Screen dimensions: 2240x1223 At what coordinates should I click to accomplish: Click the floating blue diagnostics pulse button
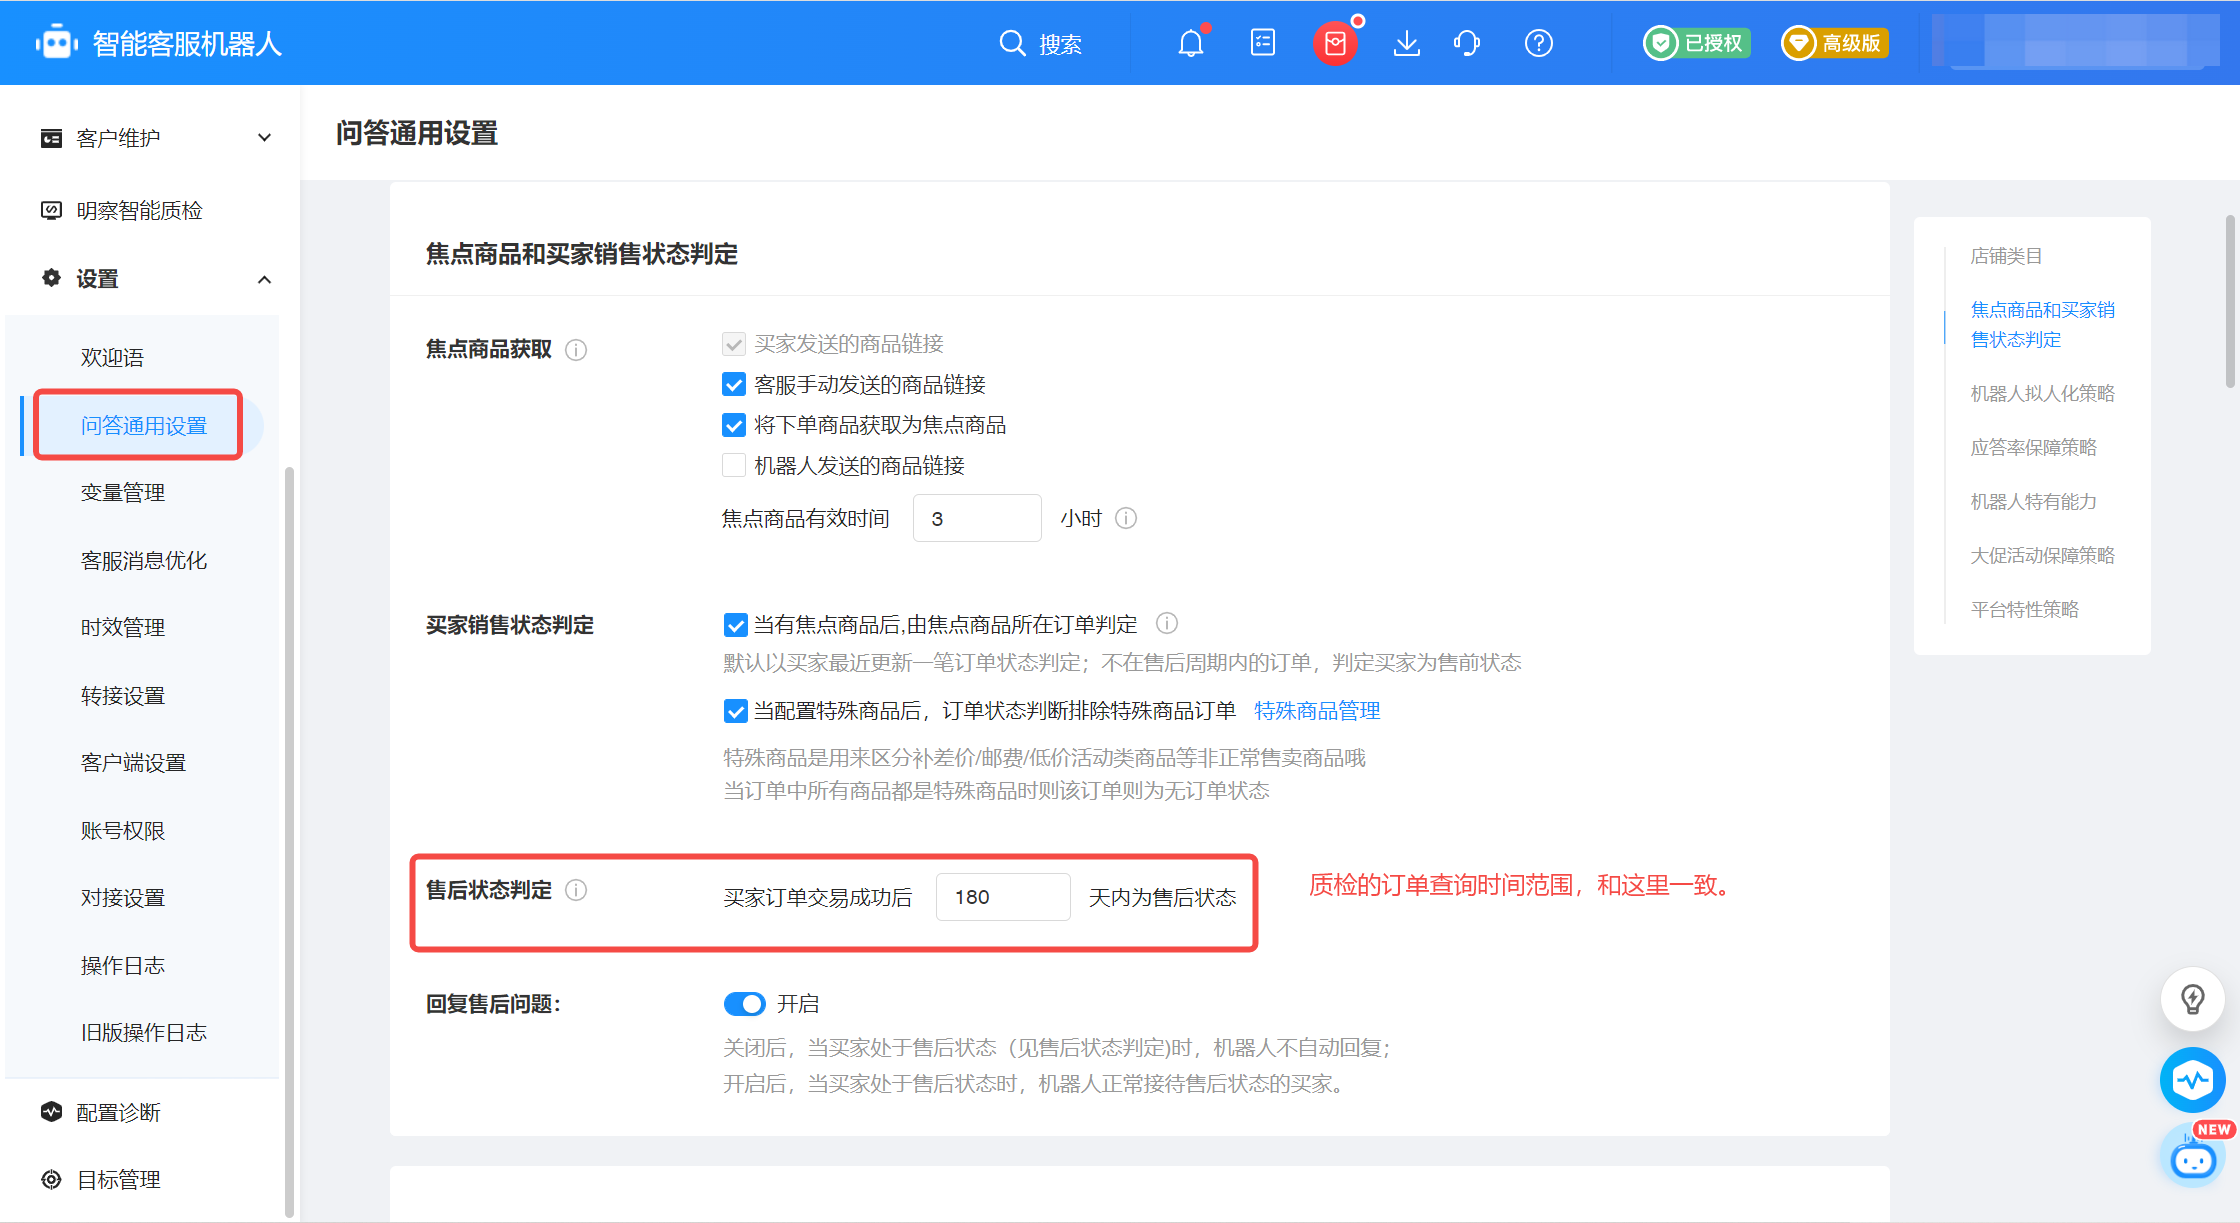2193,1080
